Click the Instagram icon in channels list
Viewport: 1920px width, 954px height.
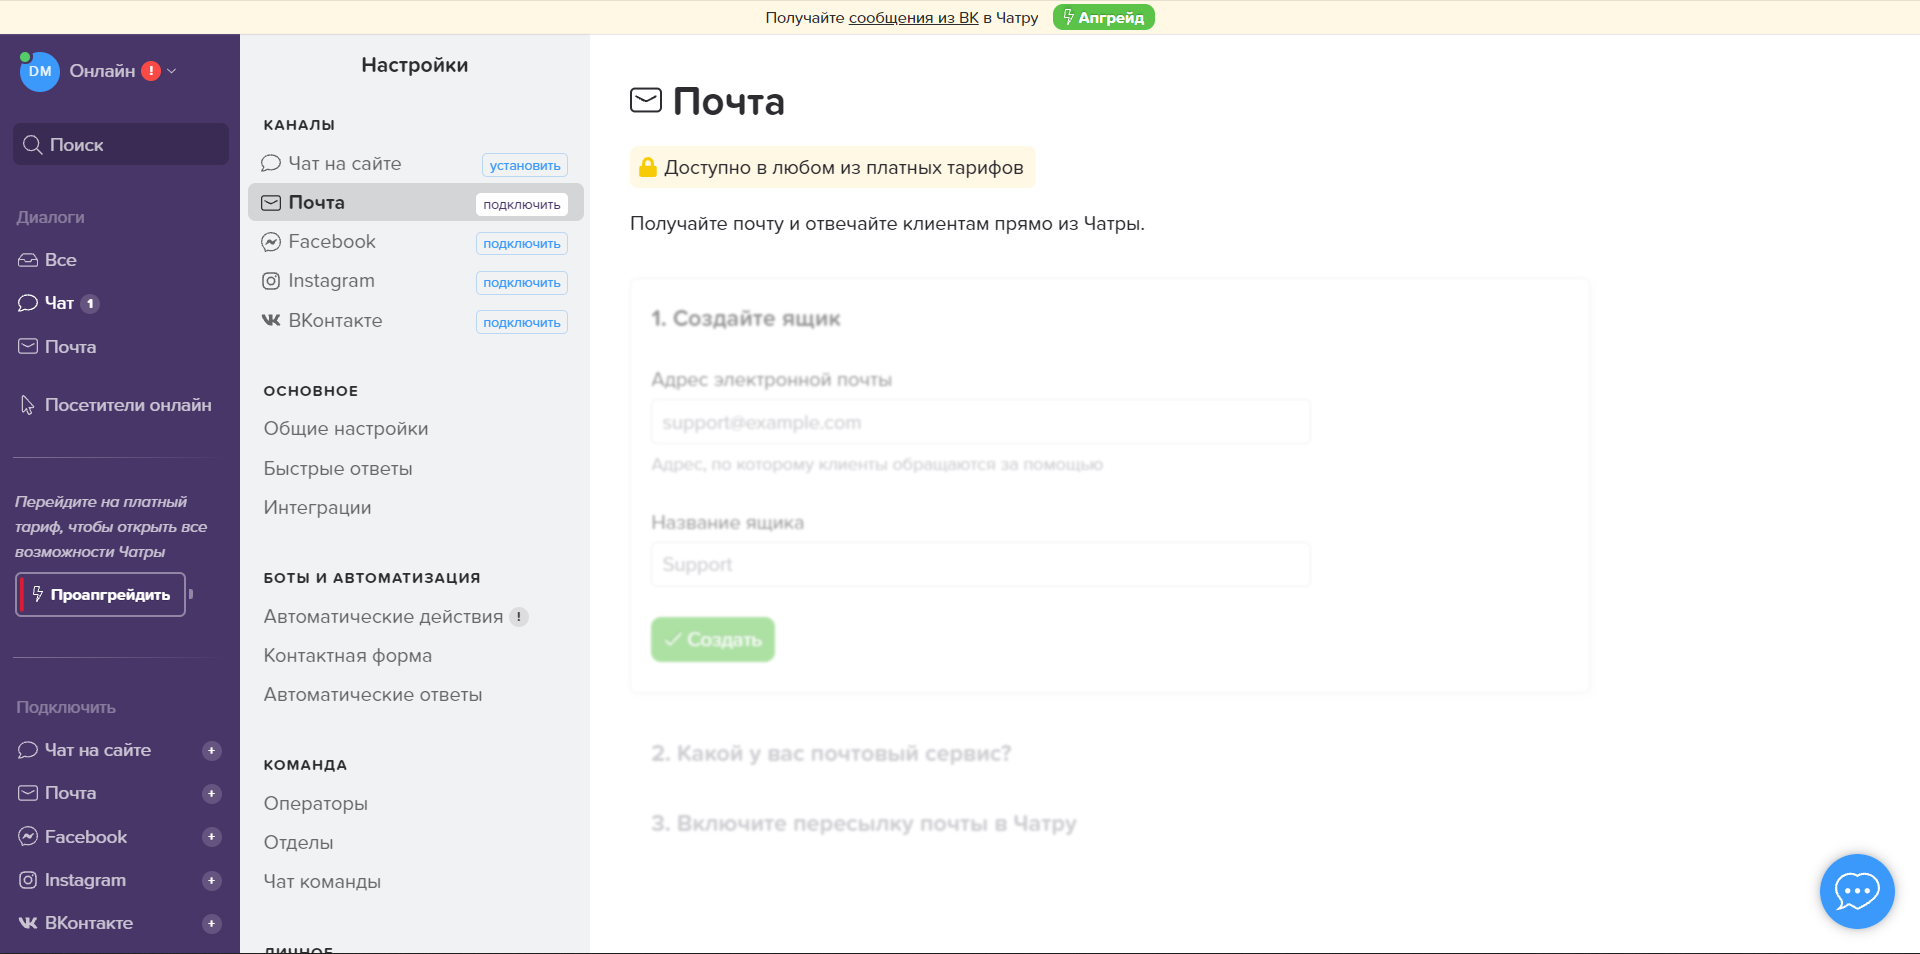(271, 281)
